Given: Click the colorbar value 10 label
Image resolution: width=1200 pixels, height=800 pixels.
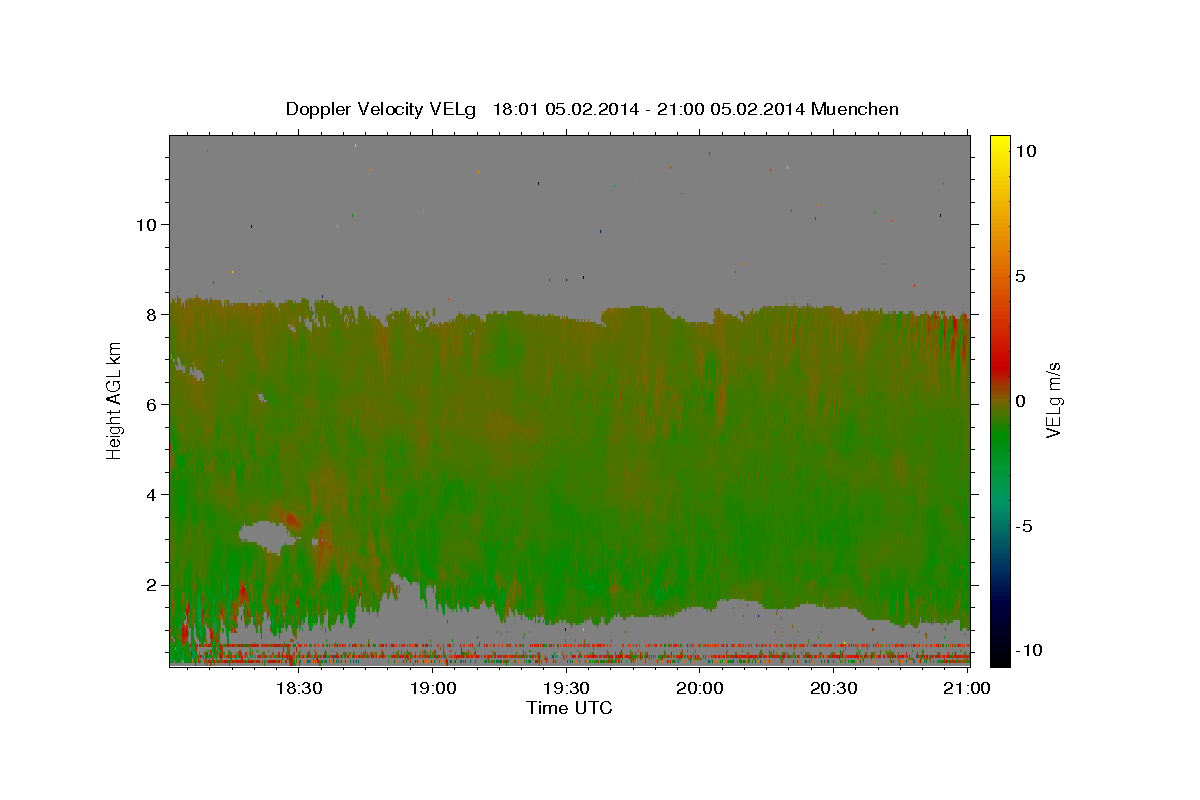Looking at the screenshot, I should click(1026, 150).
